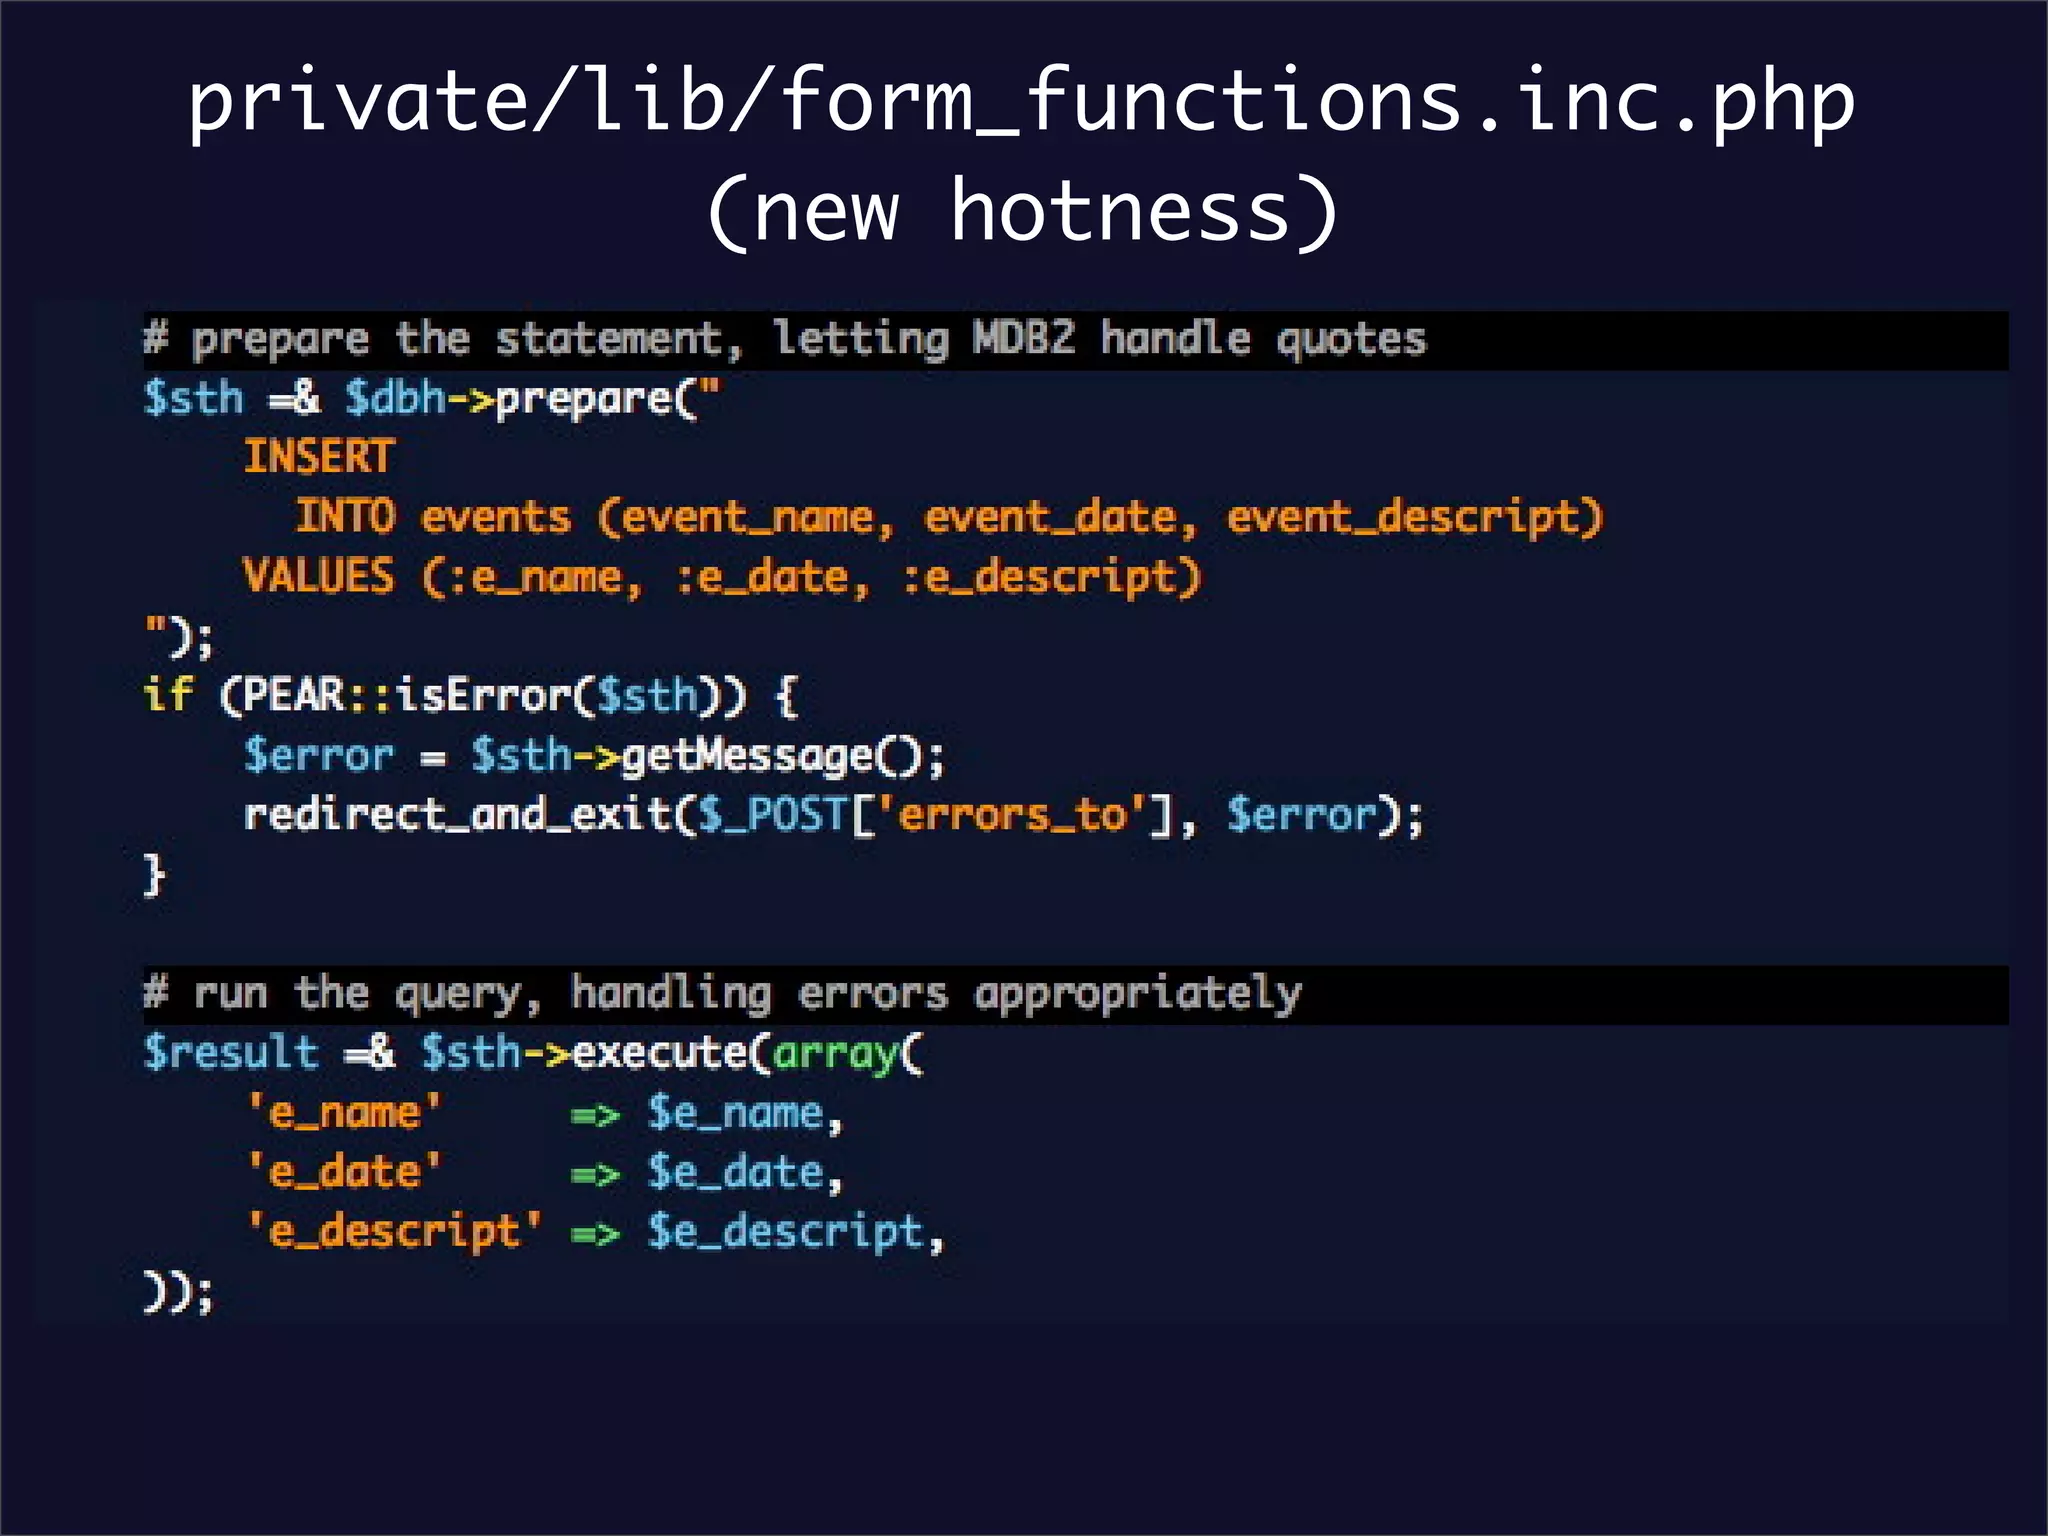Click the $e_descript variable value
The width and height of the screenshot is (2048, 1536).
point(785,1232)
